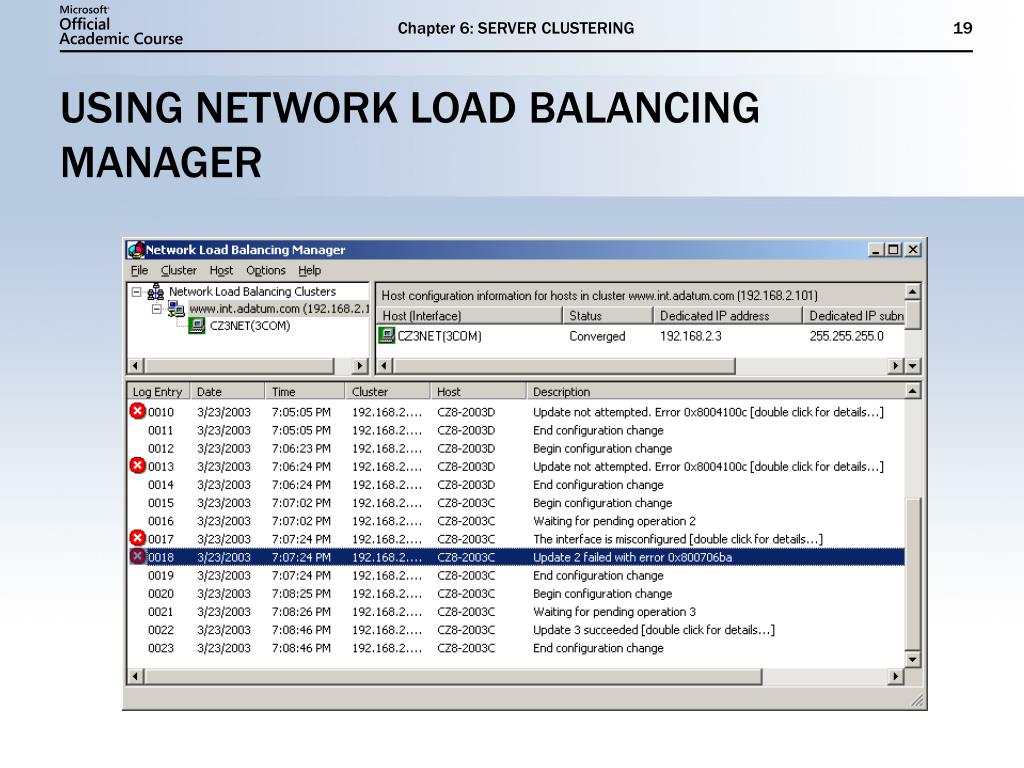This screenshot has height=768, width=1024.
Task: Open the Help menu
Action: coord(310,270)
